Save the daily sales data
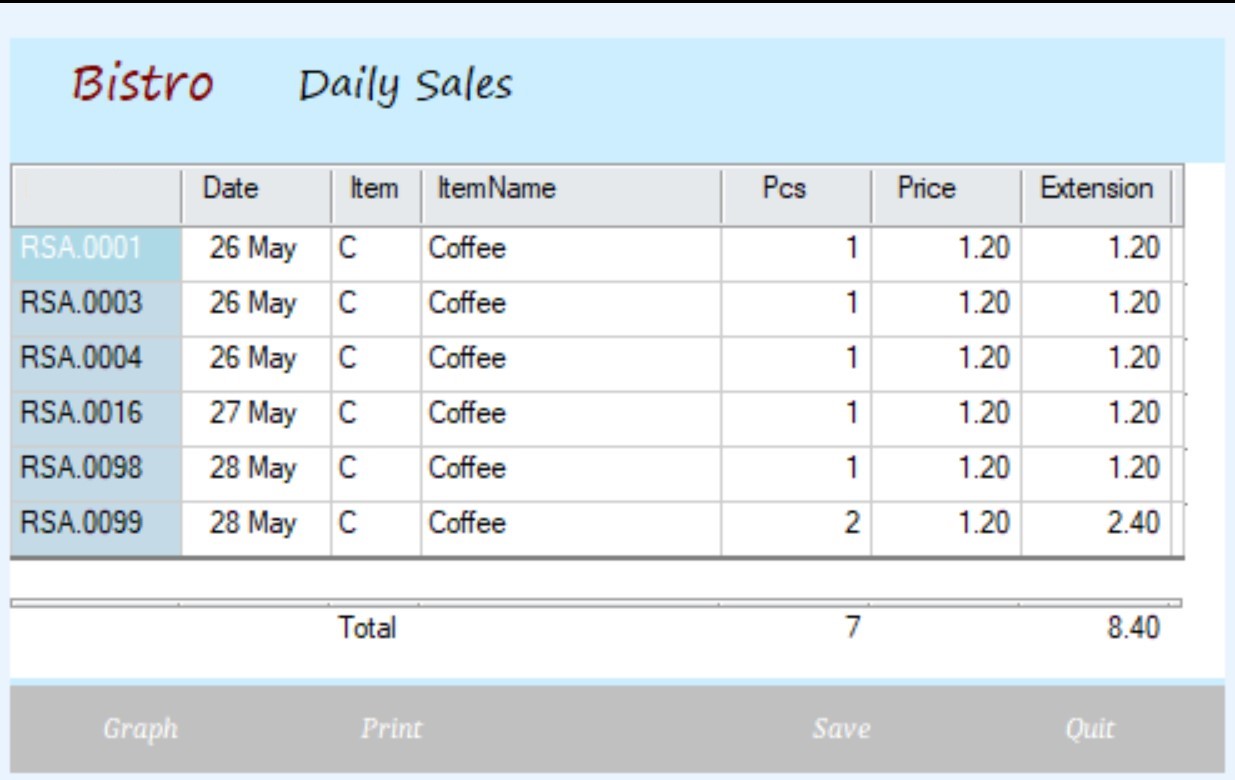 click(x=840, y=729)
